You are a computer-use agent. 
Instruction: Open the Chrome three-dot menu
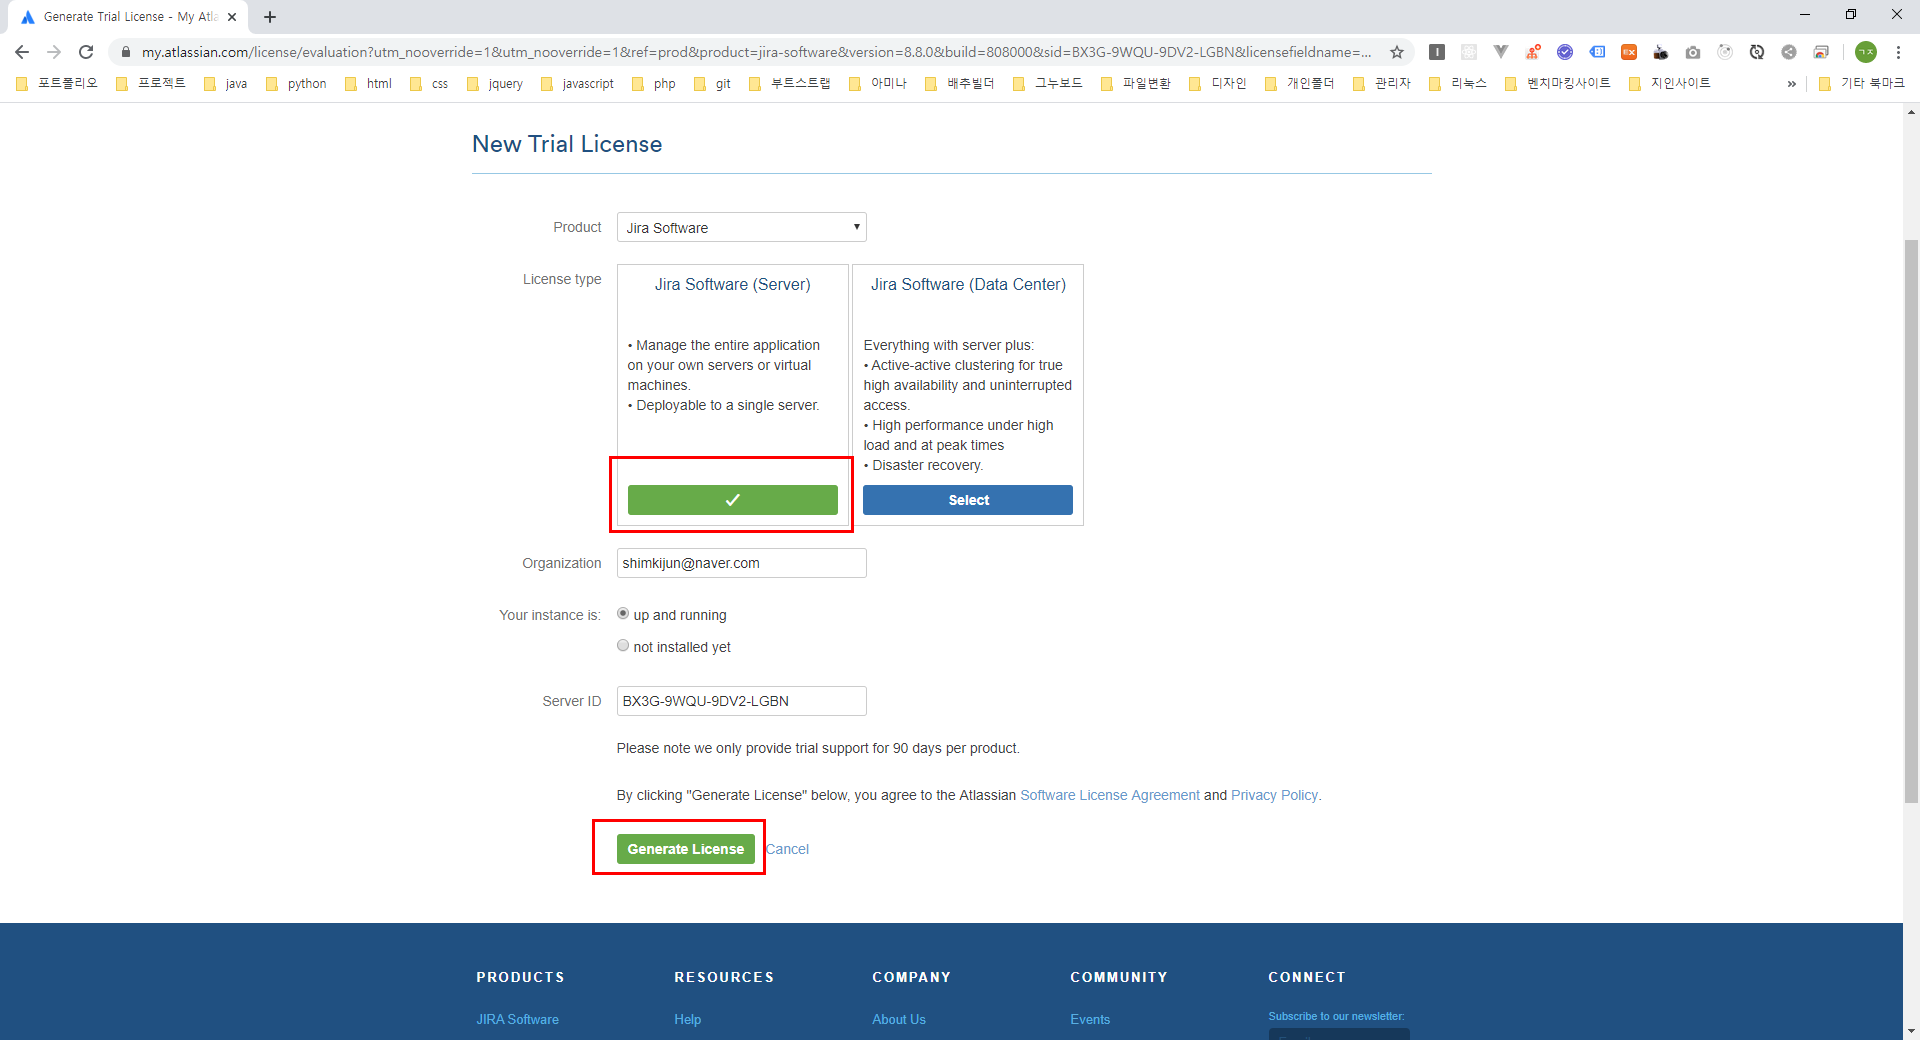point(1898,52)
